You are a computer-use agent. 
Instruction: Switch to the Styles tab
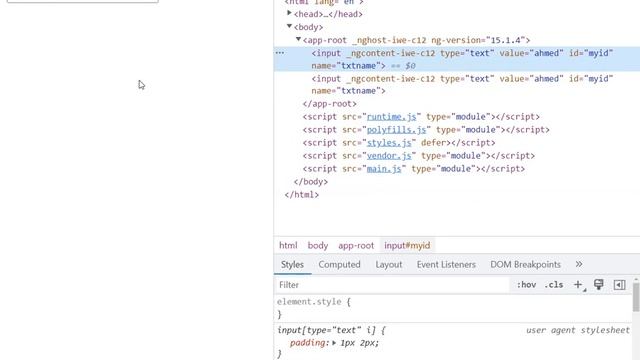tap(292, 264)
